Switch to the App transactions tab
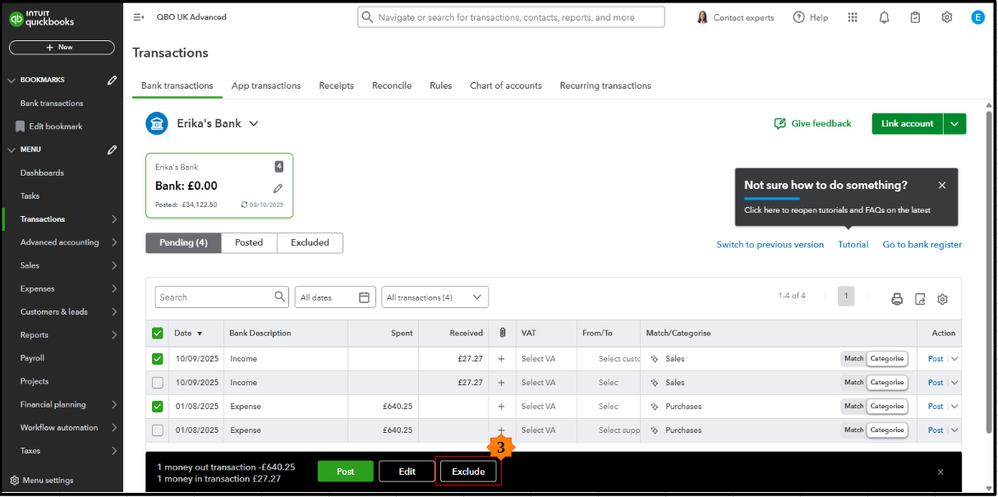998x497 pixels. tap(266, 85)
